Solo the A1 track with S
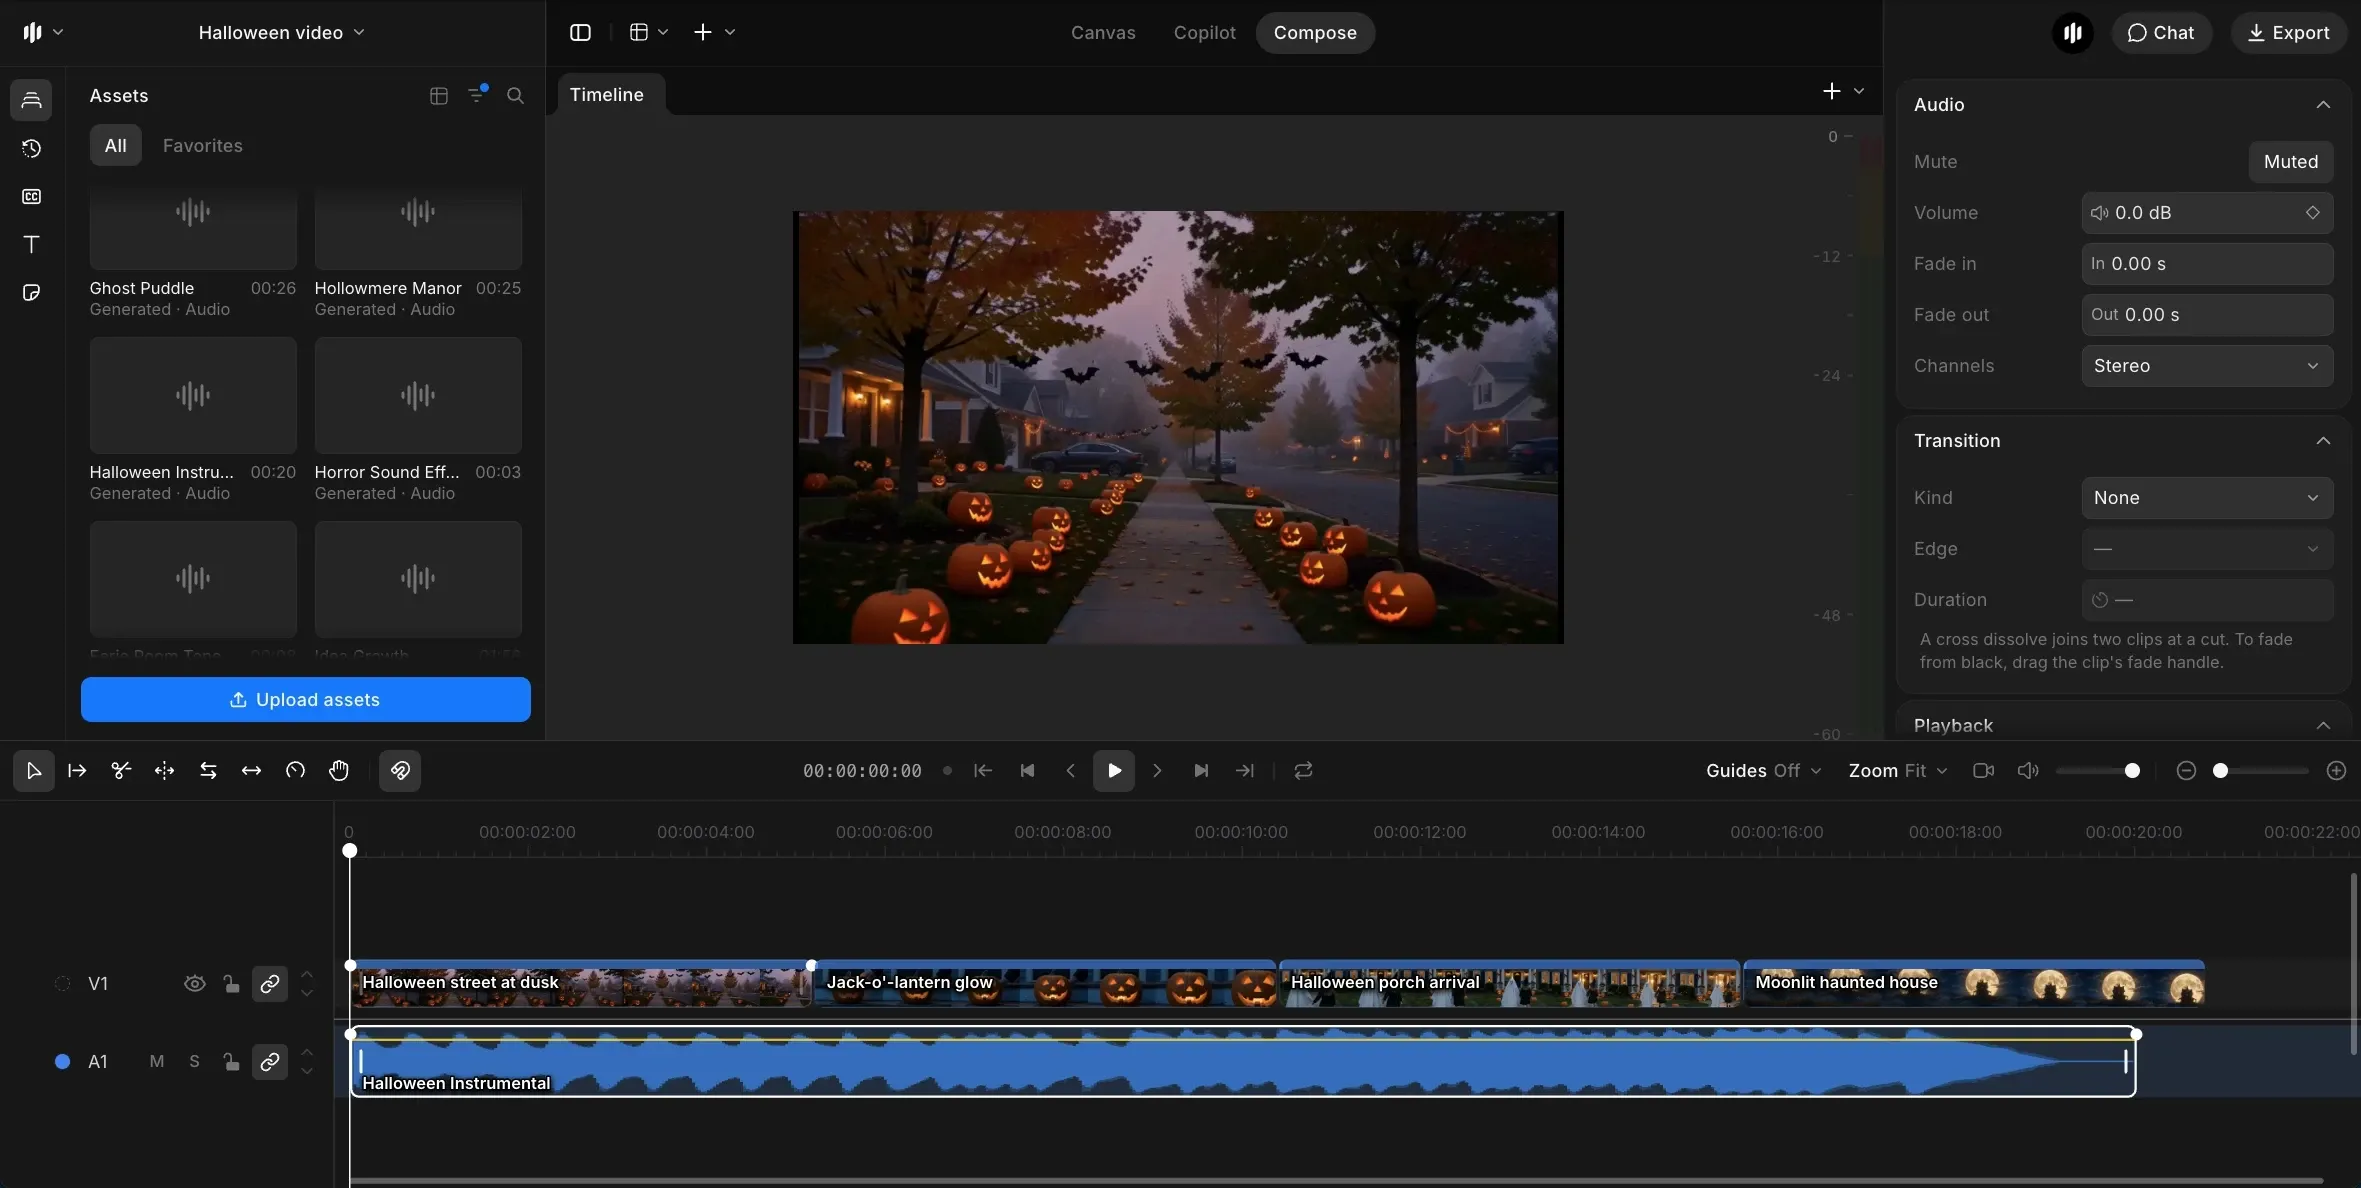This screenshot has width=2361, height=1188. [x=194, y=1061]
